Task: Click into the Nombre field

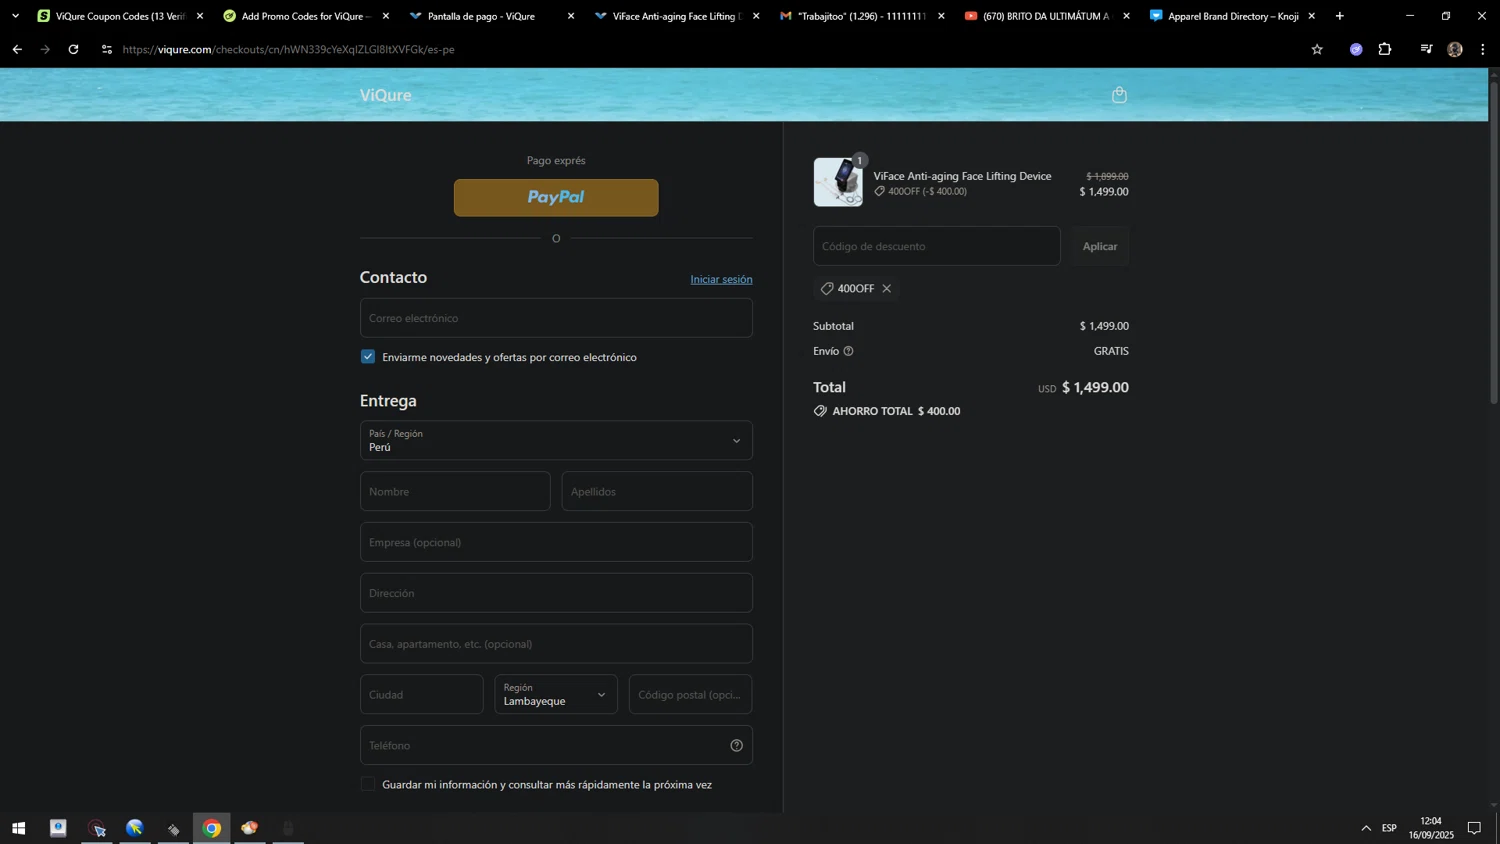Action: 455,491
